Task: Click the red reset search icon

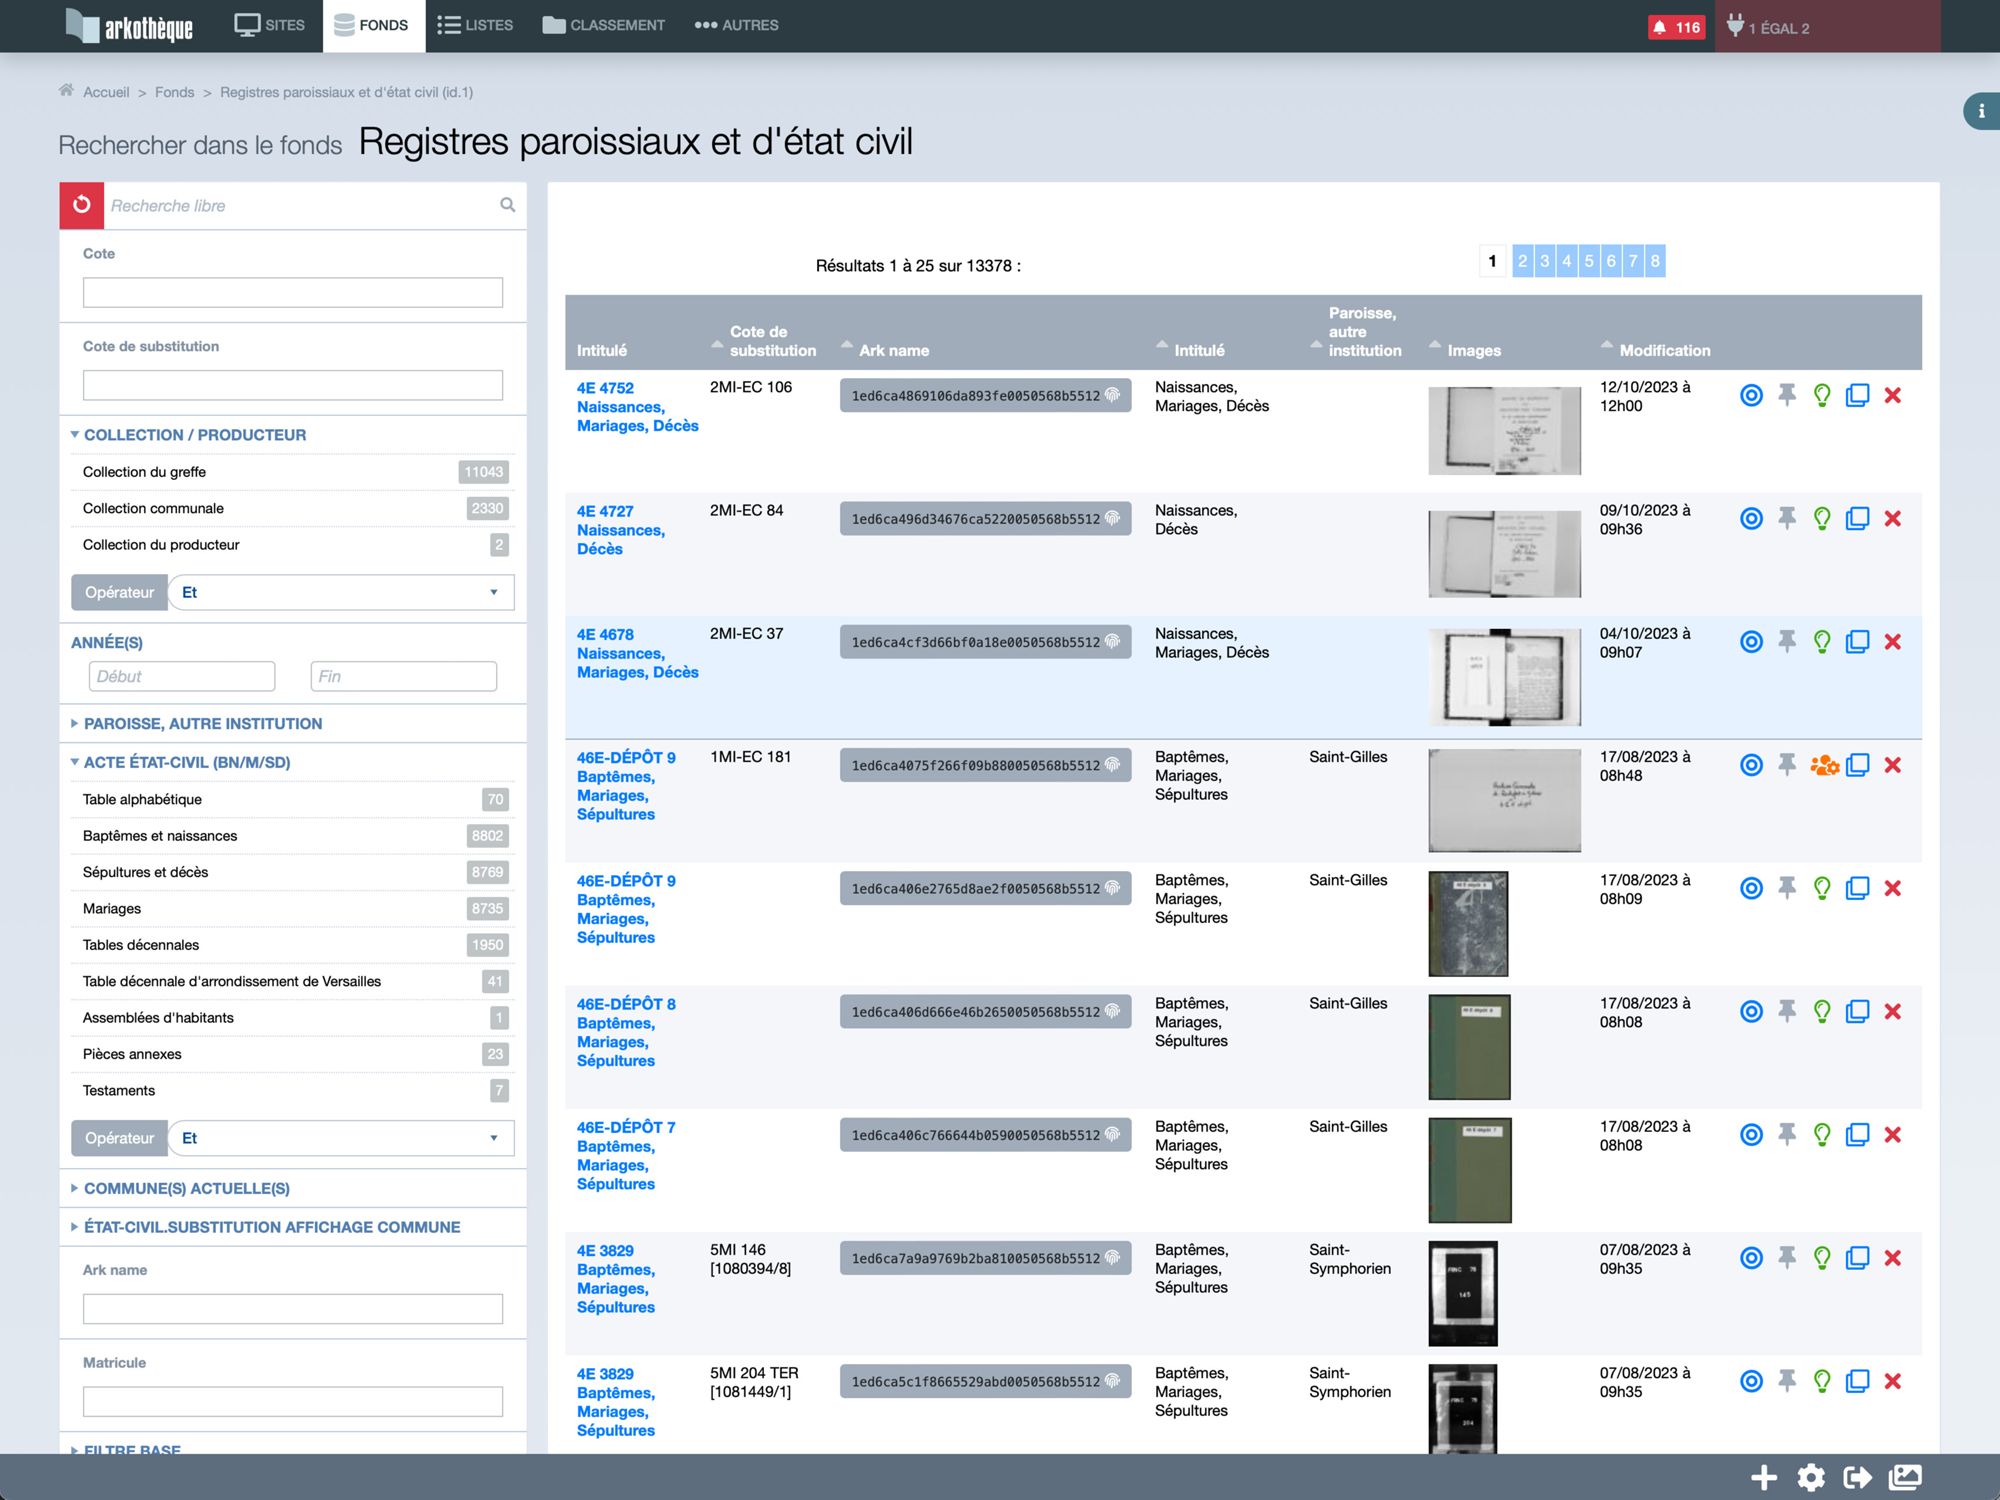Action: pyautogui.click(x=82, y=205)
